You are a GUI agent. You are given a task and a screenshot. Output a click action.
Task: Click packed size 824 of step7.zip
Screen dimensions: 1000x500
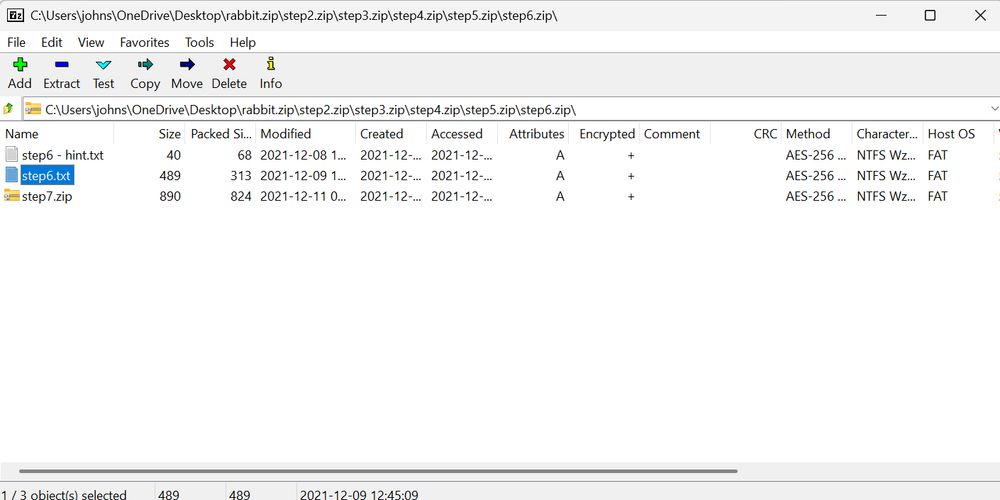click(241, 196)
